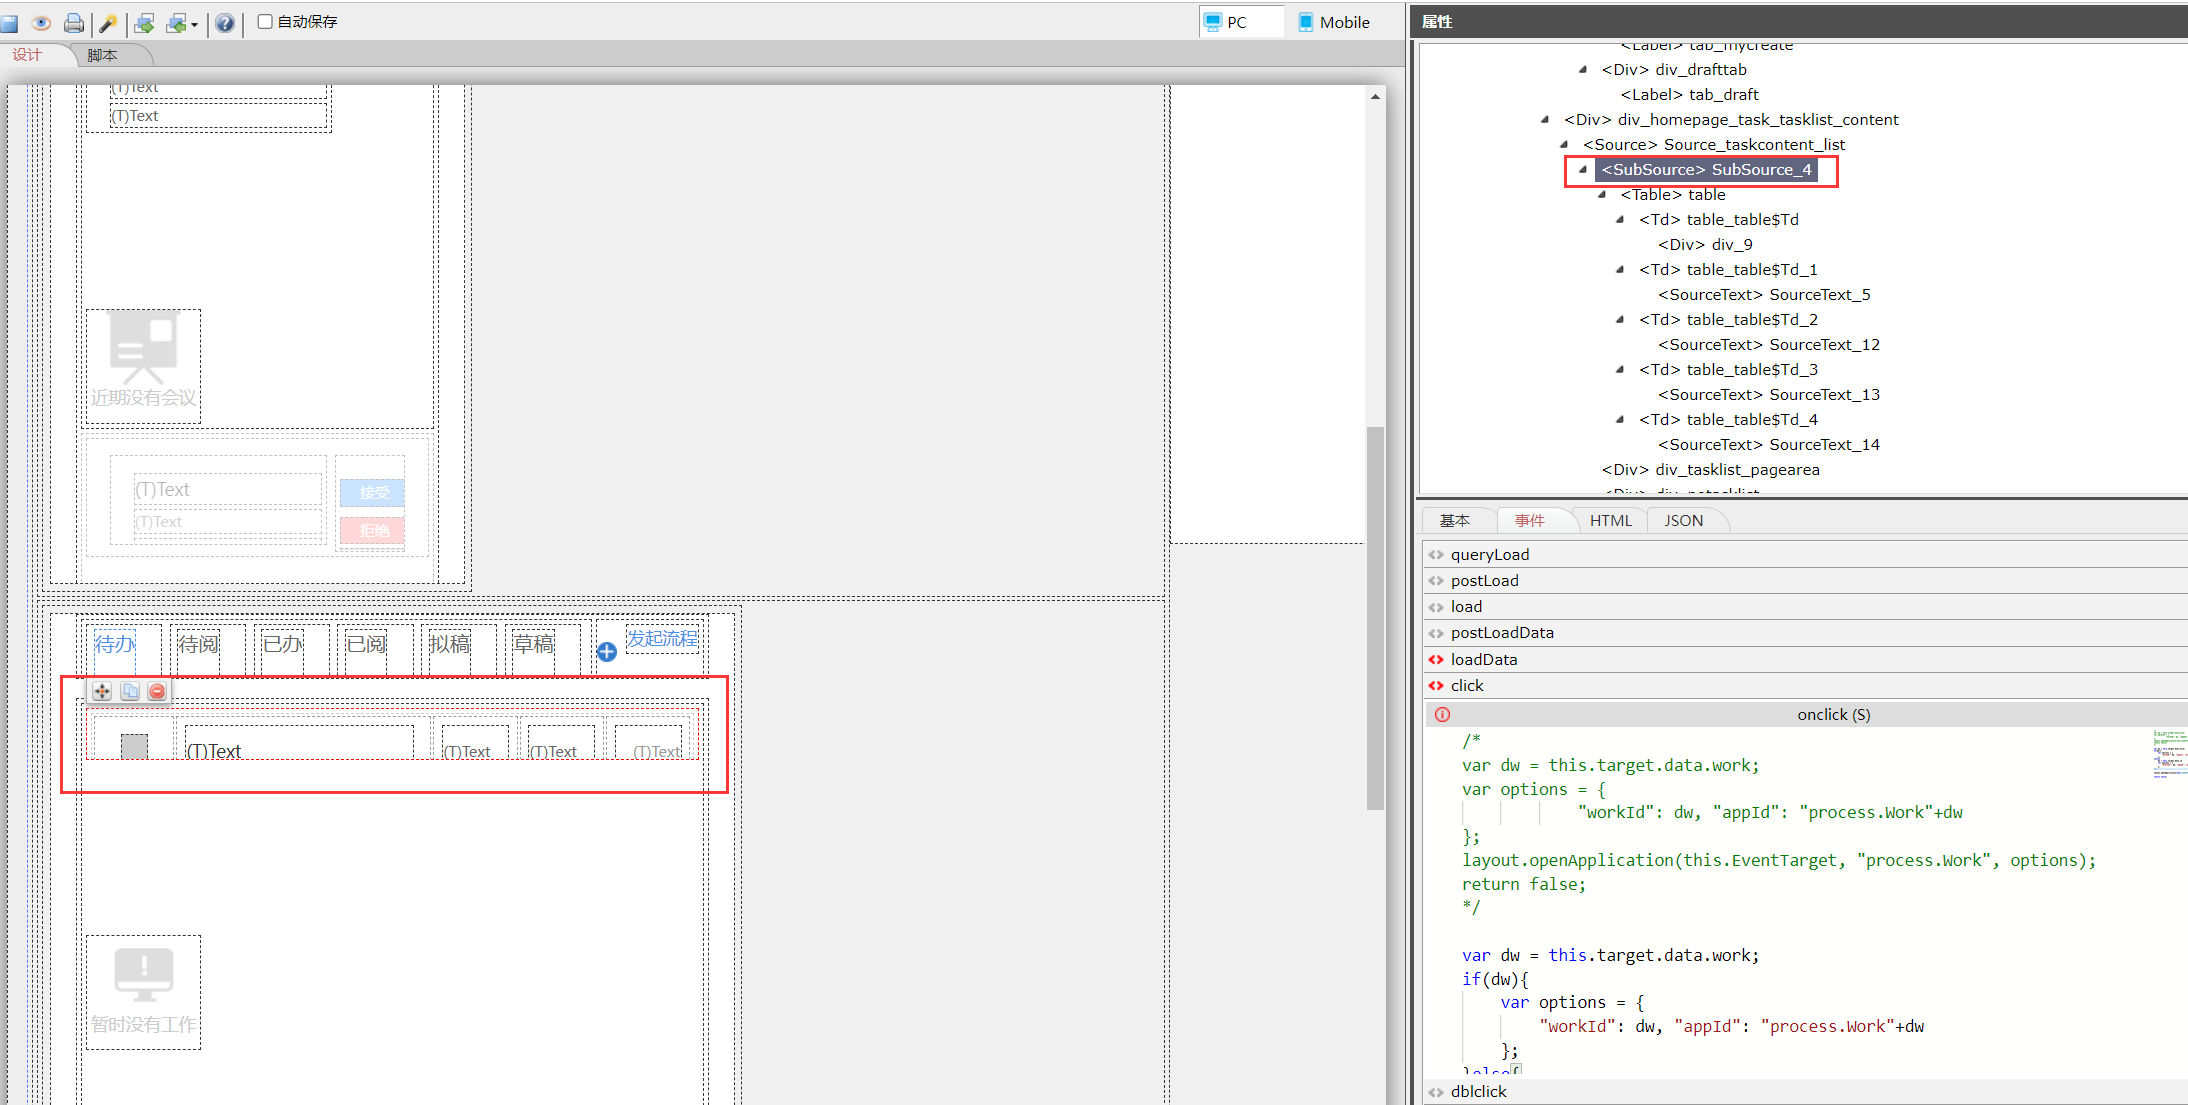The height and width of the screenshot is (1105, 2188).
Task: Collapse the SubSource_4 tree node
Action: 1583,169
